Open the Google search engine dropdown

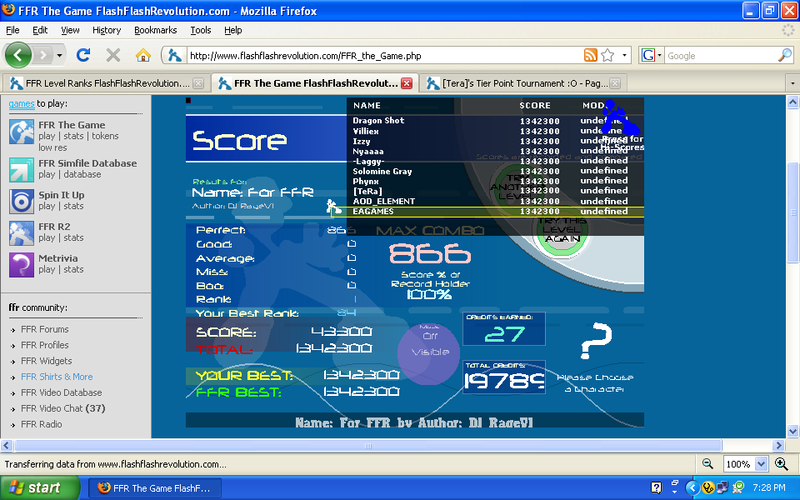(652, 55)
